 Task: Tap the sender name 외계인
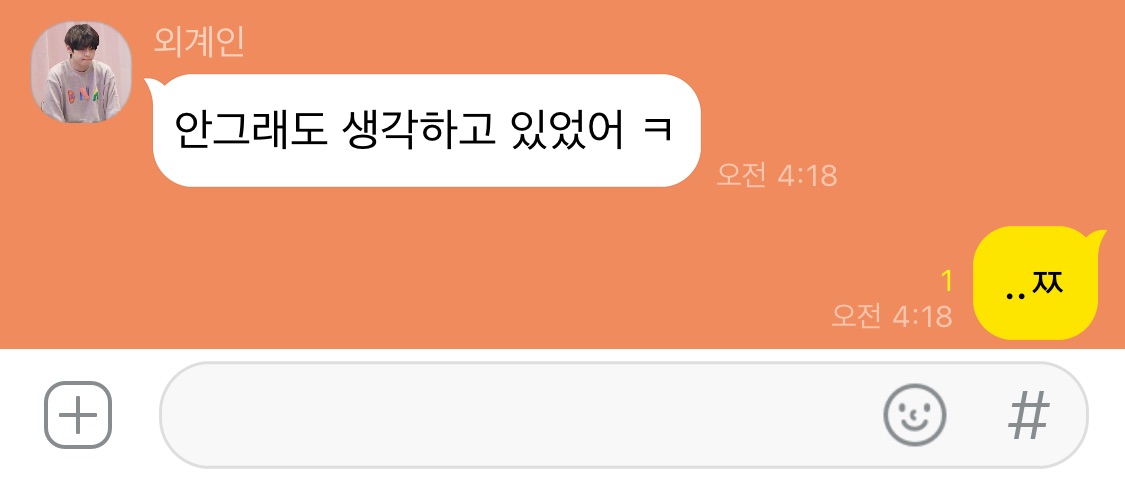tap(199, 42)
